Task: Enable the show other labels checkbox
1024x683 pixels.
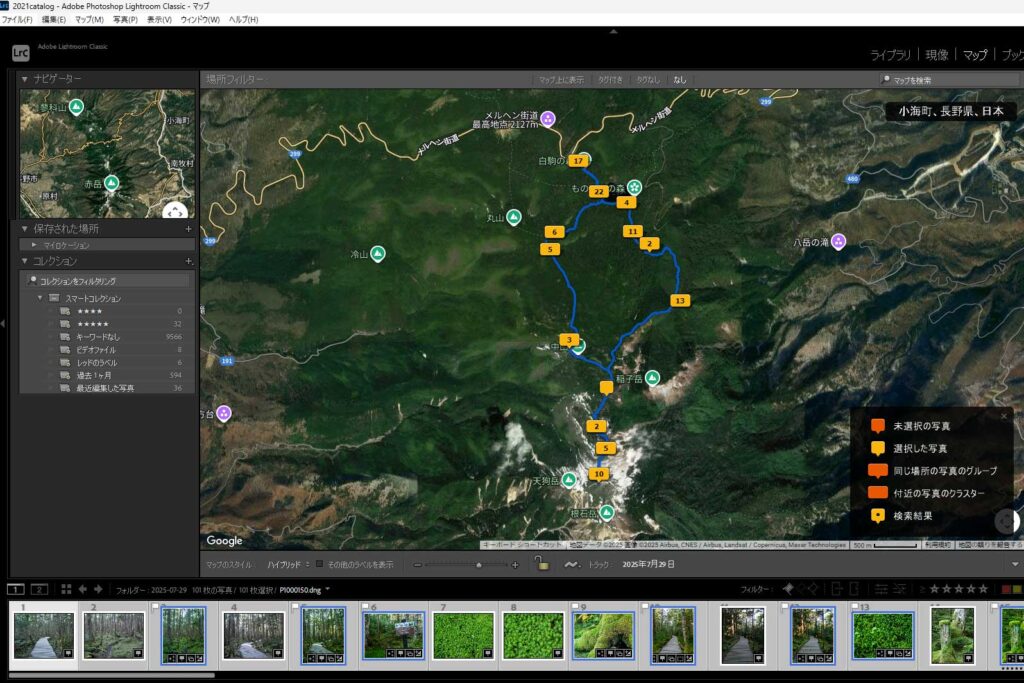Action: [320, 564]
